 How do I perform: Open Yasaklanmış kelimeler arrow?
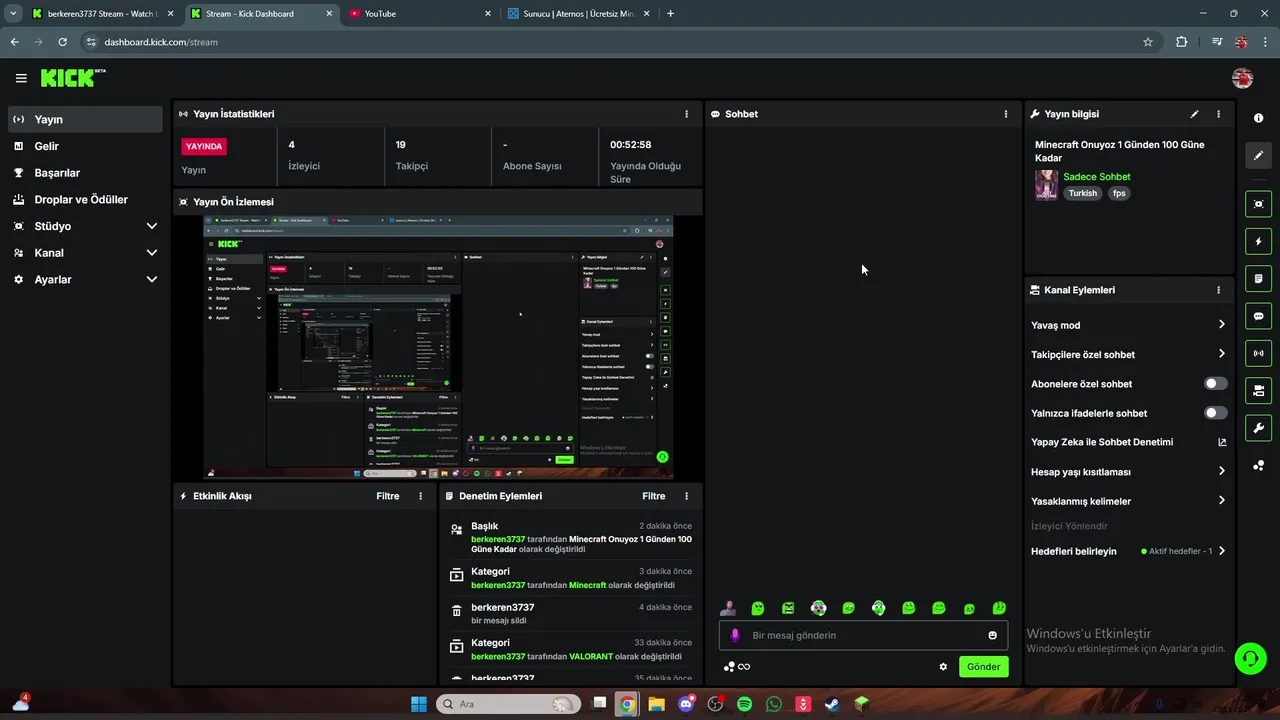click(1221, 501)
